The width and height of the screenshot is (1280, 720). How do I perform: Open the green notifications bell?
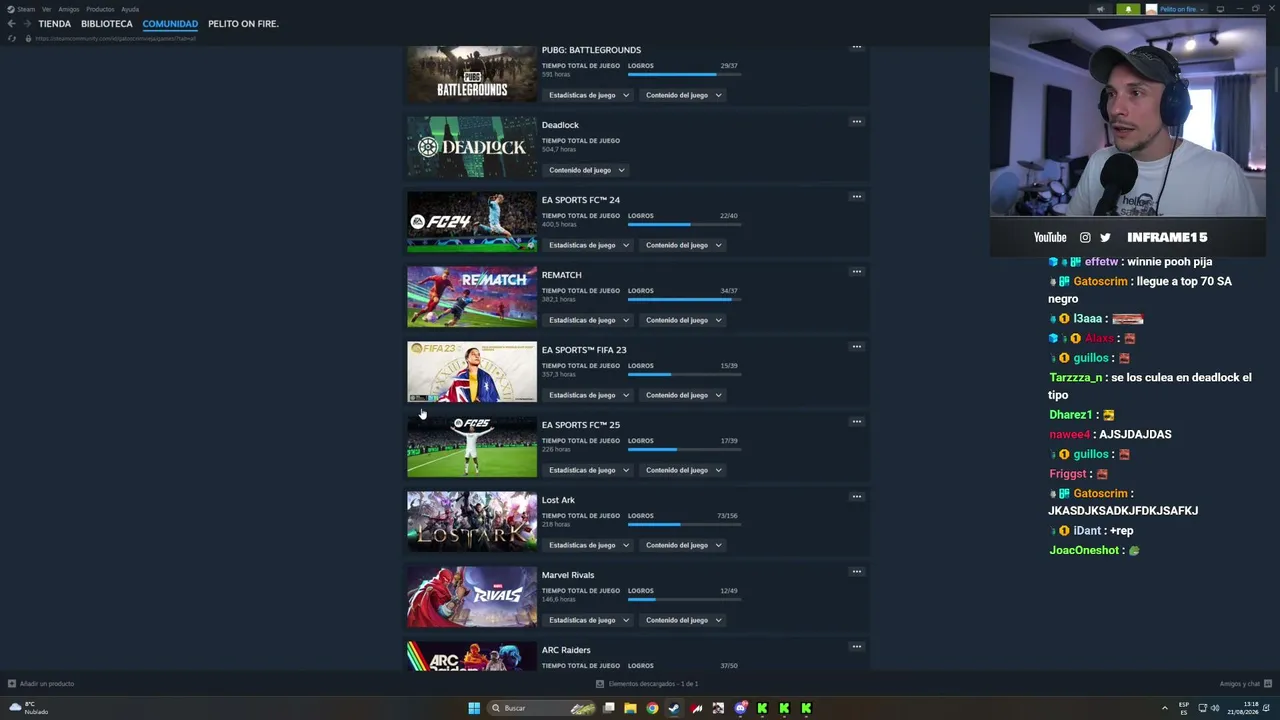pyautogui.click(x=1128, y=9)
